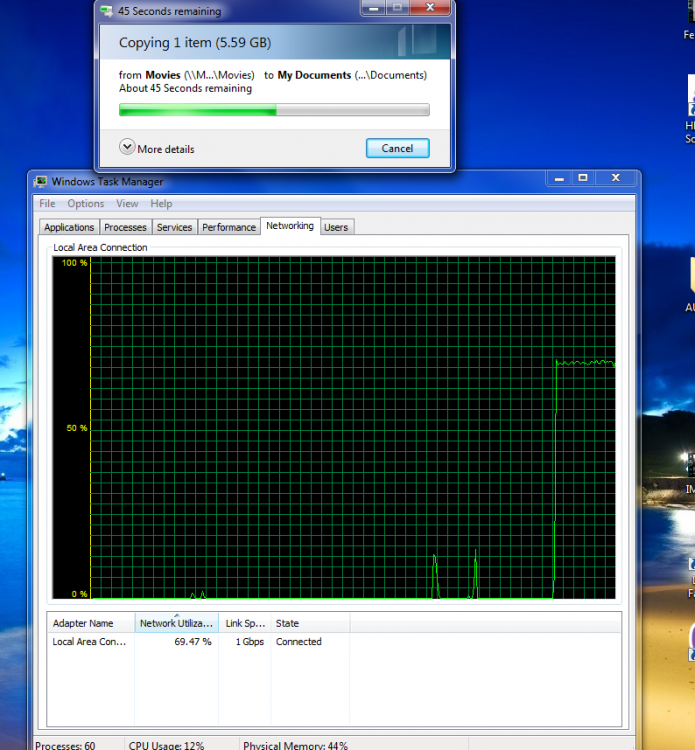
Task: Maximize the Windows Task Manager window
Action: (x=583, y=178)
